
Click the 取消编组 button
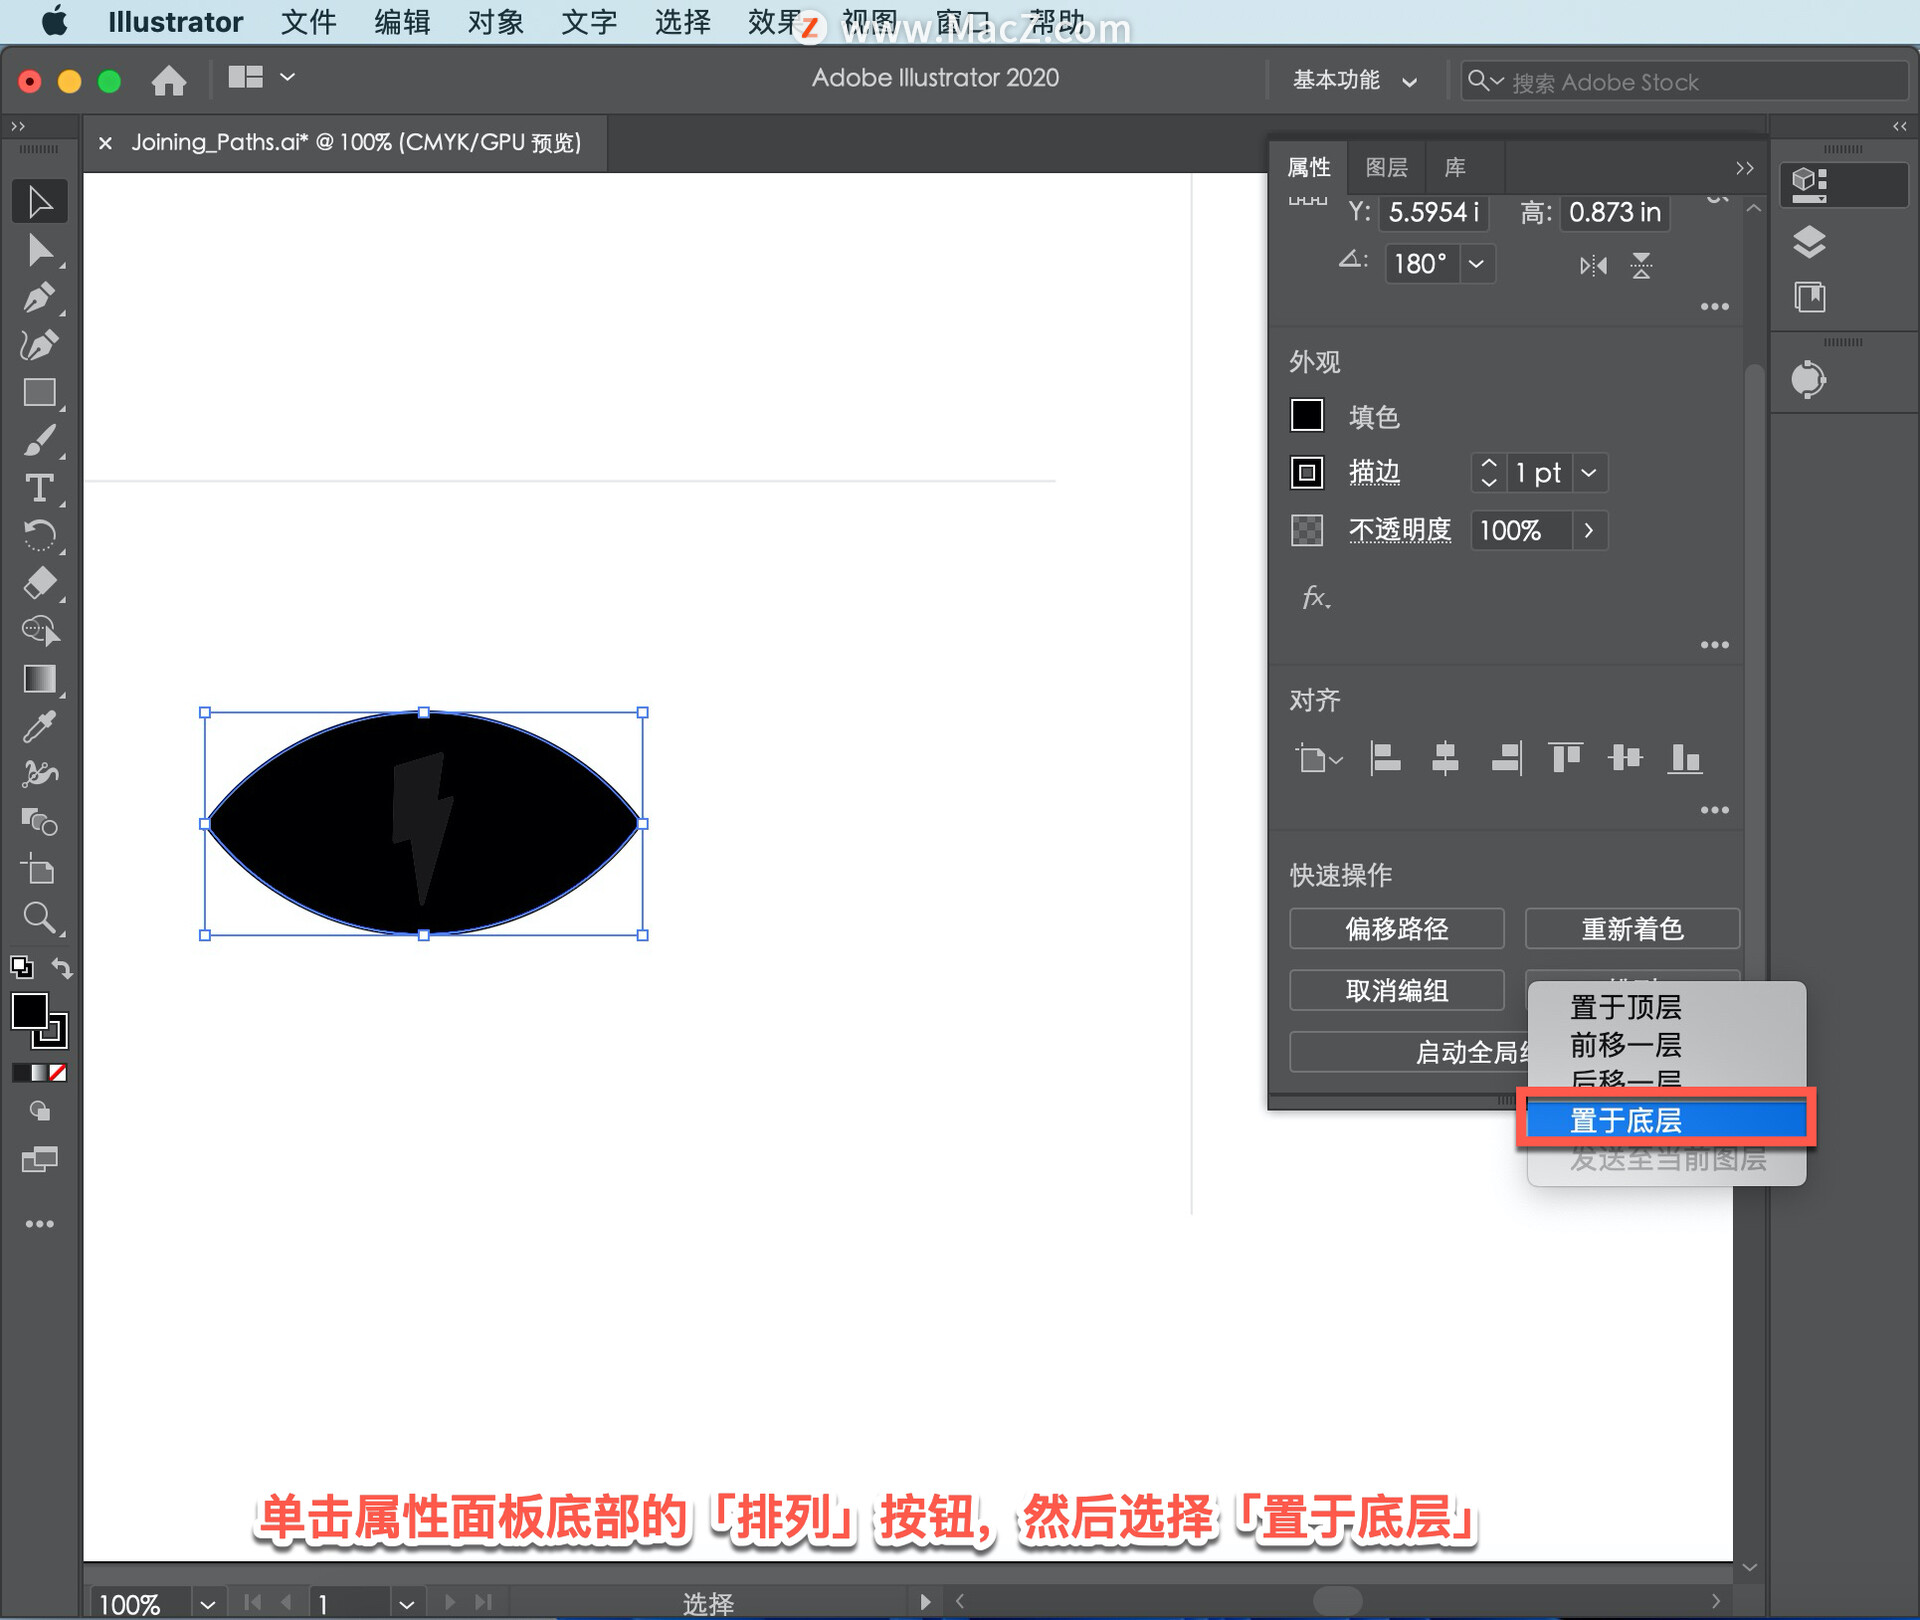(x=1396, y=990)
